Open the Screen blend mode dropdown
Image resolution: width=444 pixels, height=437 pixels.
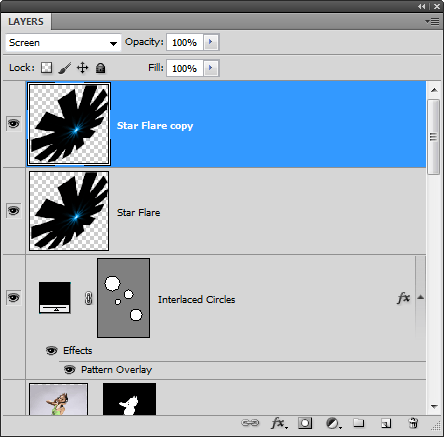(63, 43)
